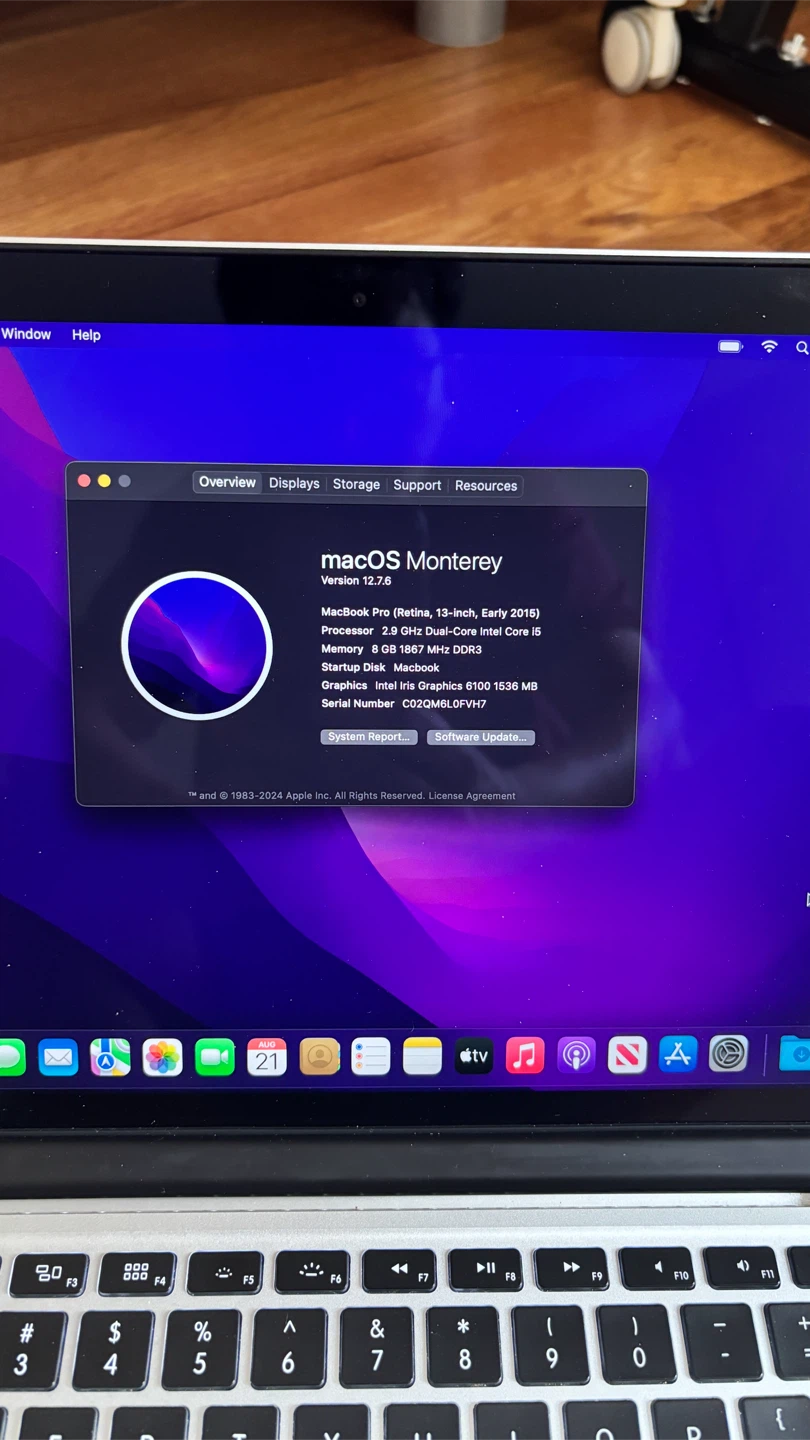Open the Window menu

point(26,334)
